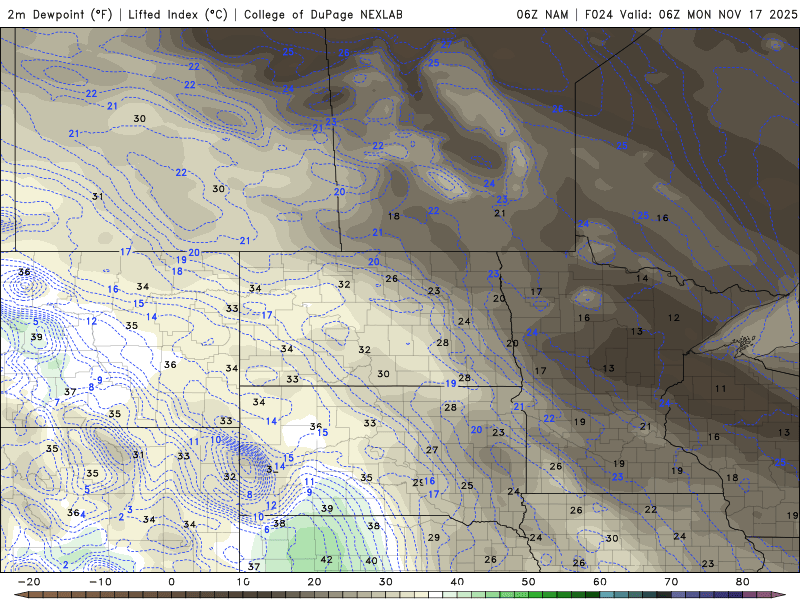Click the blue lifted index contour label 18
Screen dimensions: 800x600
pyautogui.click(x=177, y=271)
